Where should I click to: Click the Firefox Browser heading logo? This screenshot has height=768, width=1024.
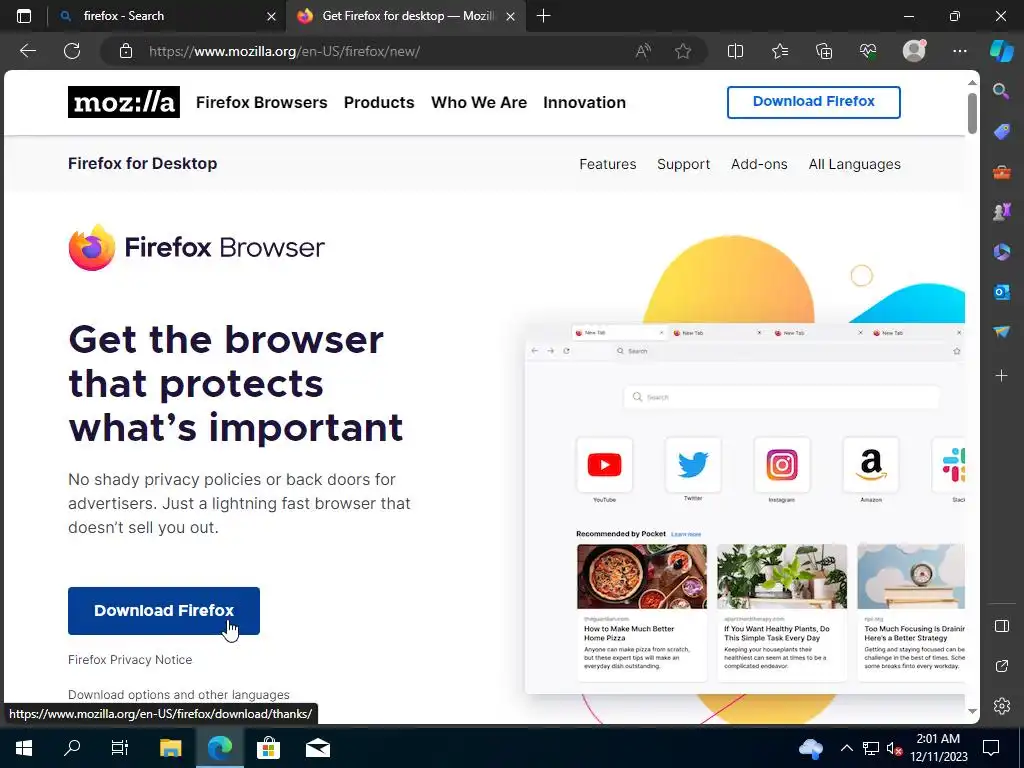197,248
